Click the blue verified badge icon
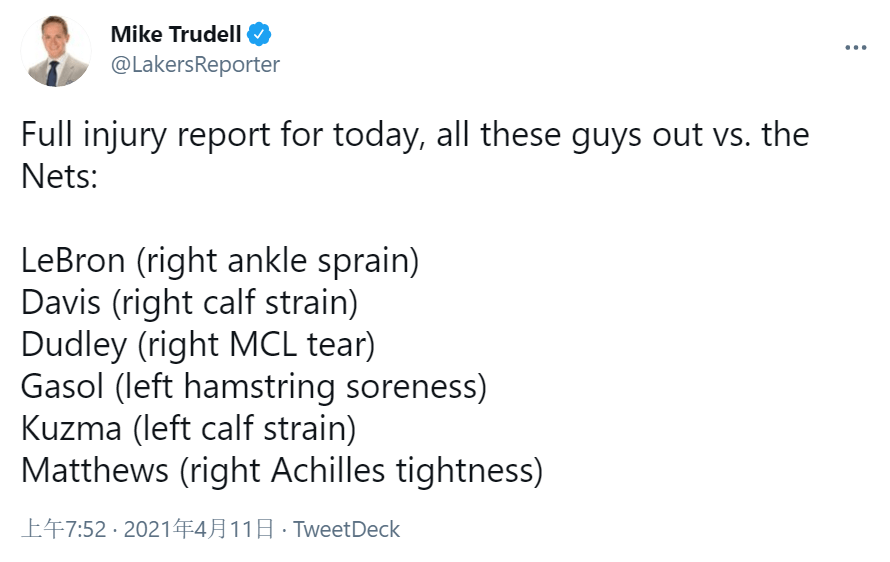The width and height of the screenshot is (890, 562). click(259, 35)
